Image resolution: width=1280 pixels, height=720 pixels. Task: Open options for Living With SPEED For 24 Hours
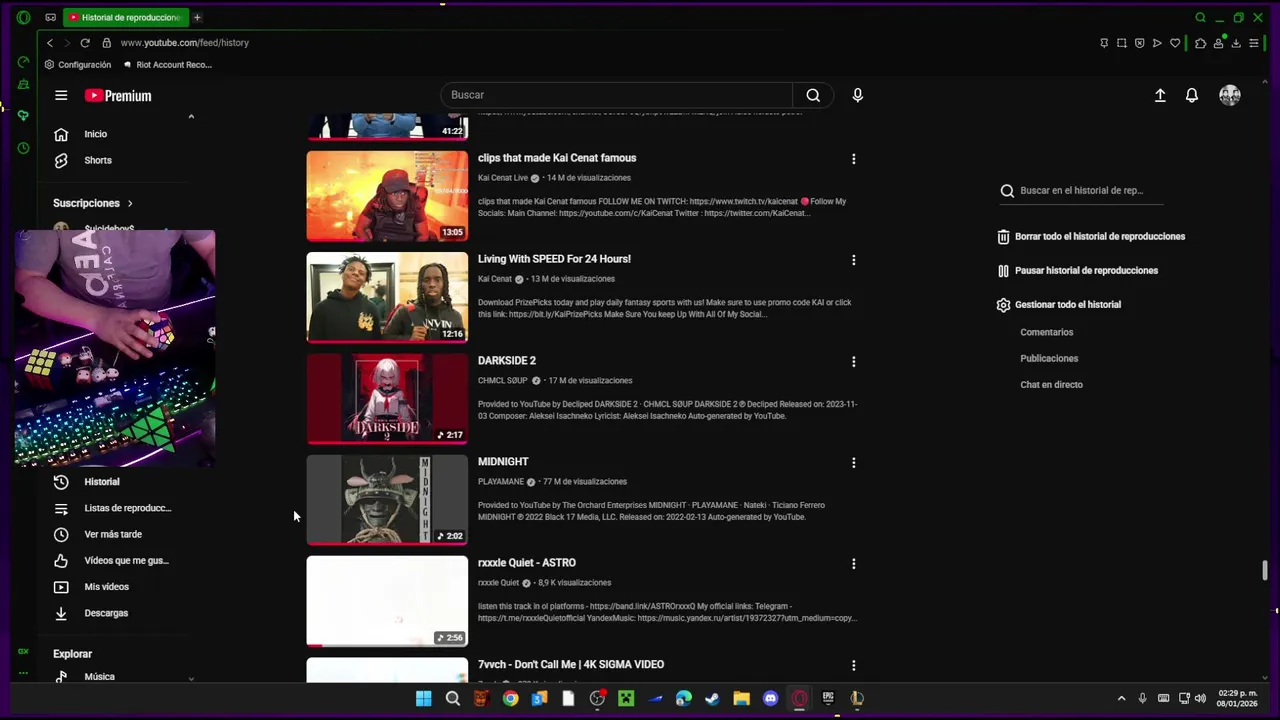click(853, 260)
